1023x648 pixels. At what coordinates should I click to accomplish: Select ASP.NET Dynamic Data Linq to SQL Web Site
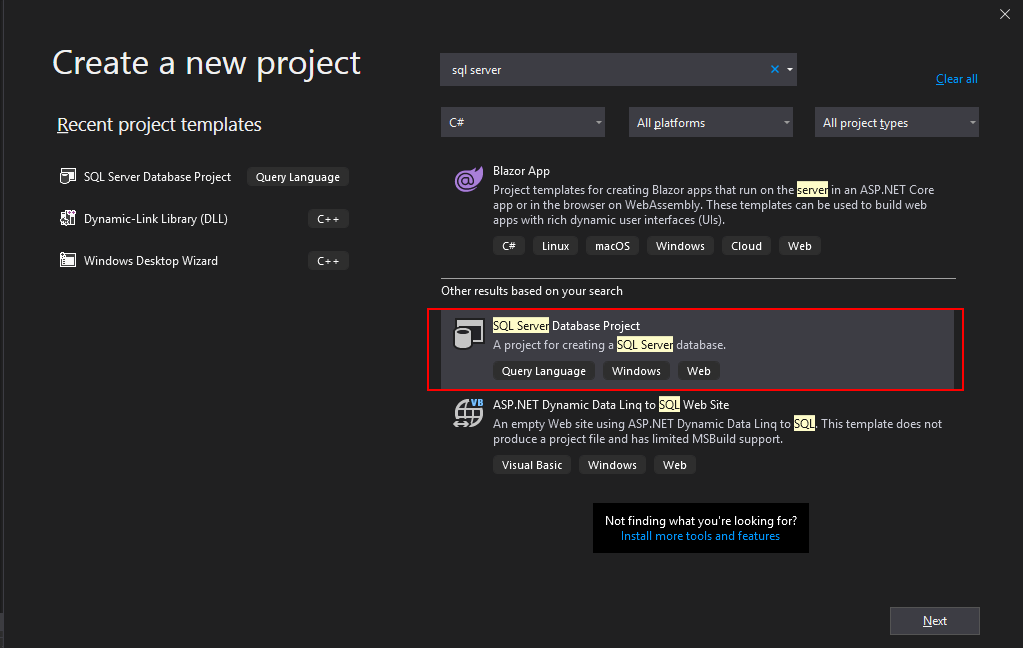(x=611, y=405)
